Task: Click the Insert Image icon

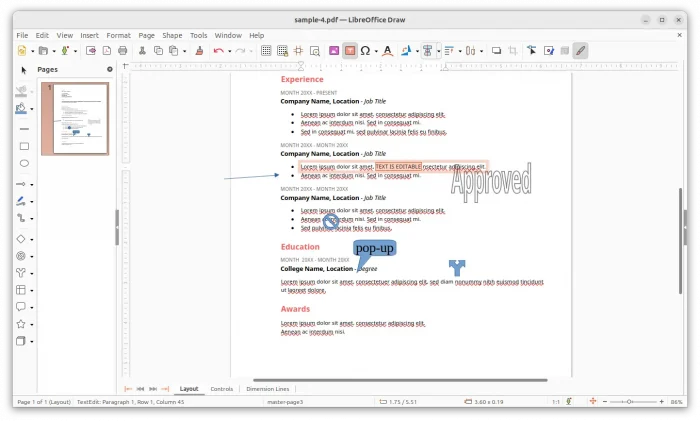Action: click(333, 51)
